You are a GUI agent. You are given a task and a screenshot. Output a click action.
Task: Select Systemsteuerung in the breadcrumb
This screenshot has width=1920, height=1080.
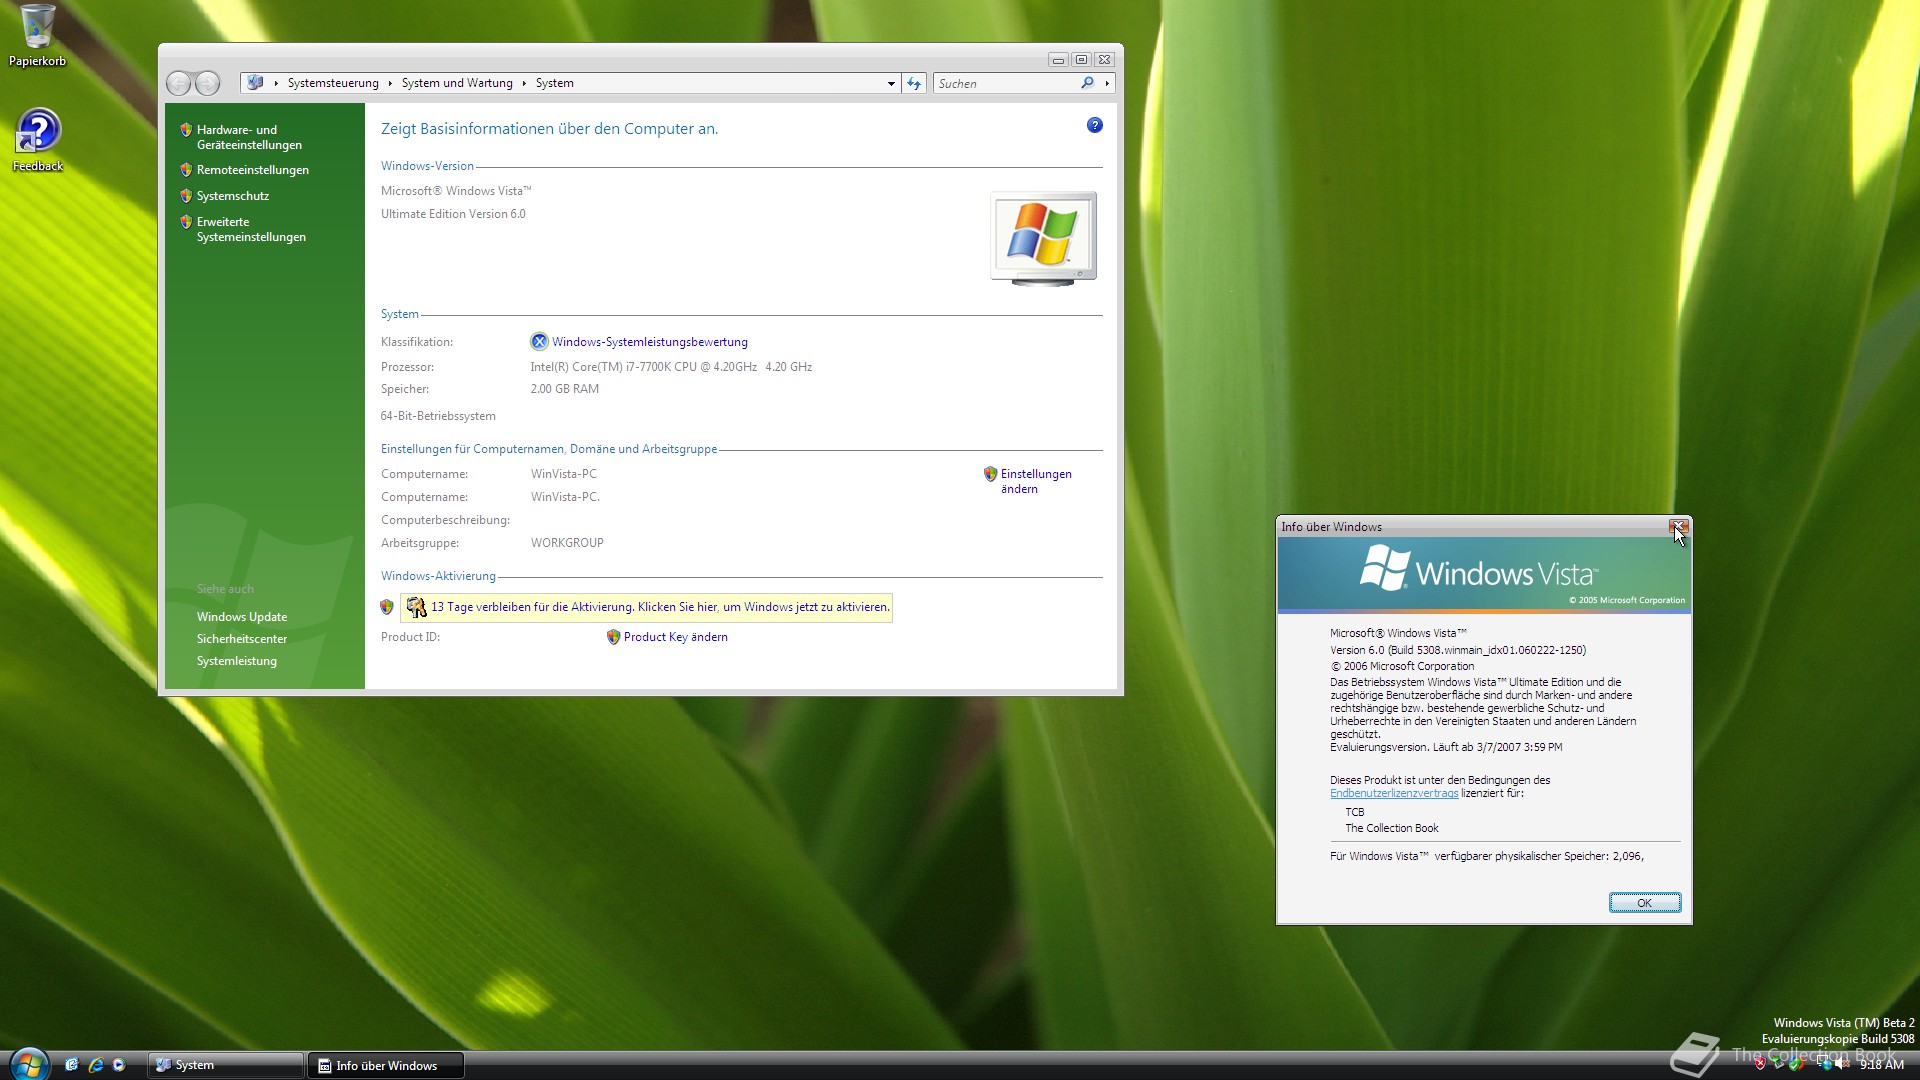333,83
